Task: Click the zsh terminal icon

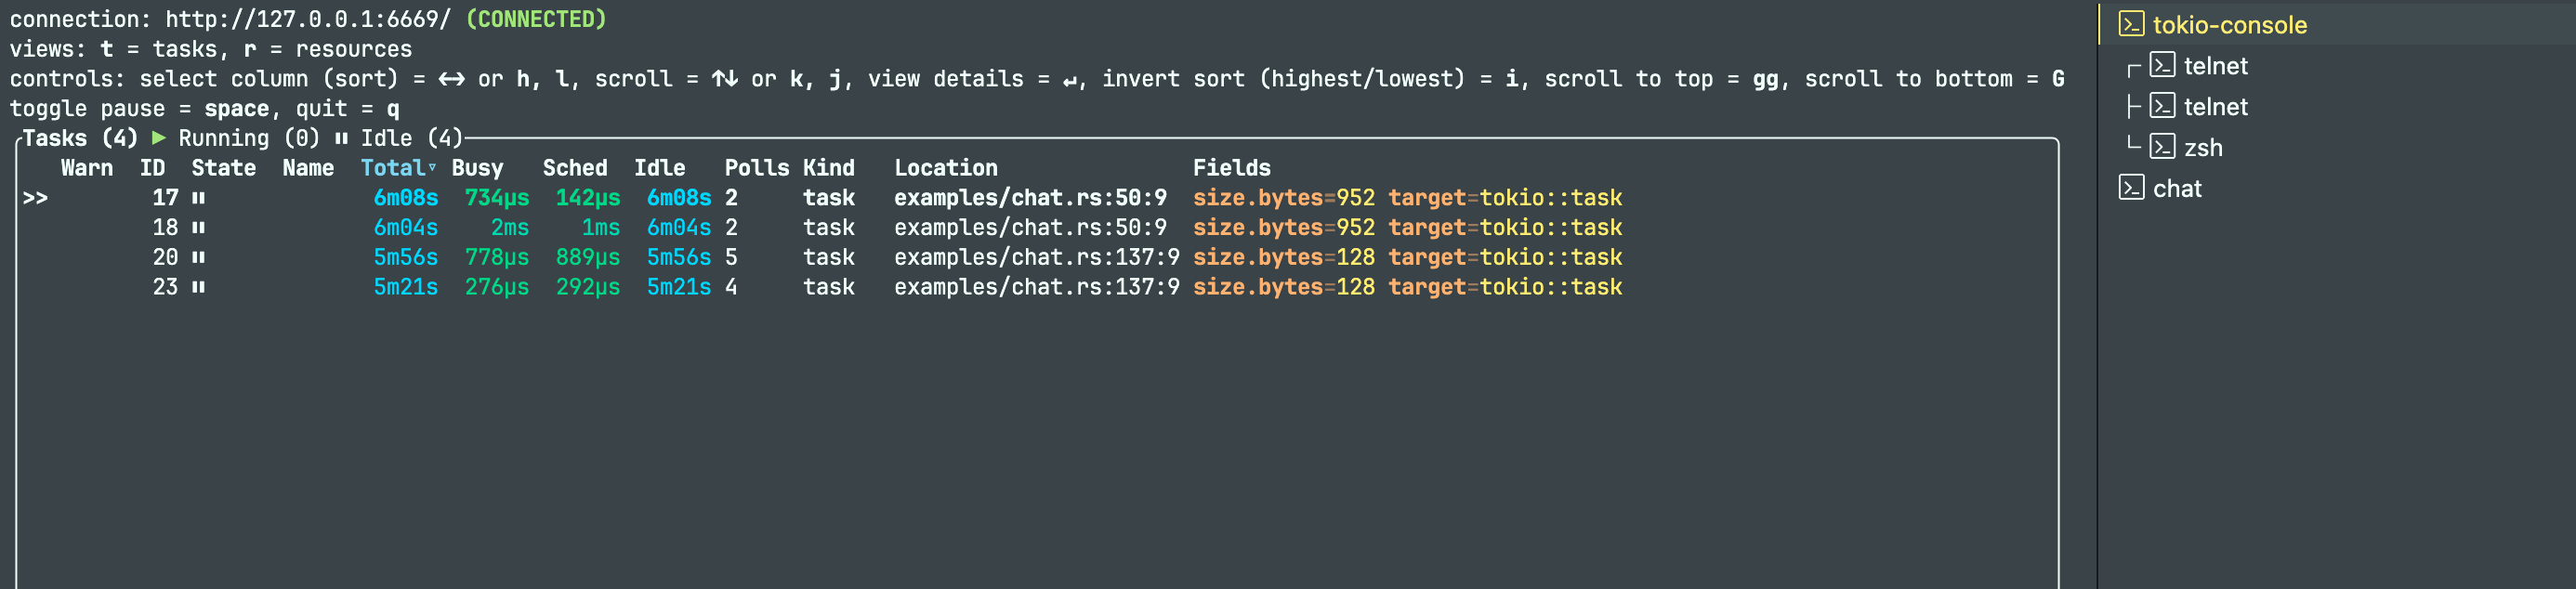Action: click(2162, 147)
